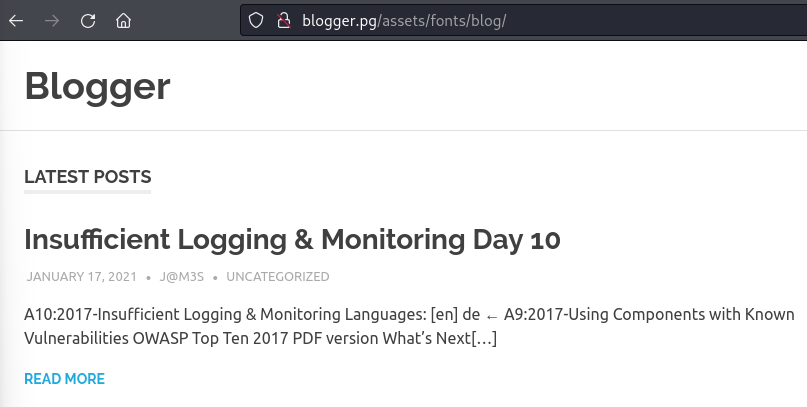The width and height of the screenshot is (807, 407).
Task: Reload the current page
Action: pos(88,21)
